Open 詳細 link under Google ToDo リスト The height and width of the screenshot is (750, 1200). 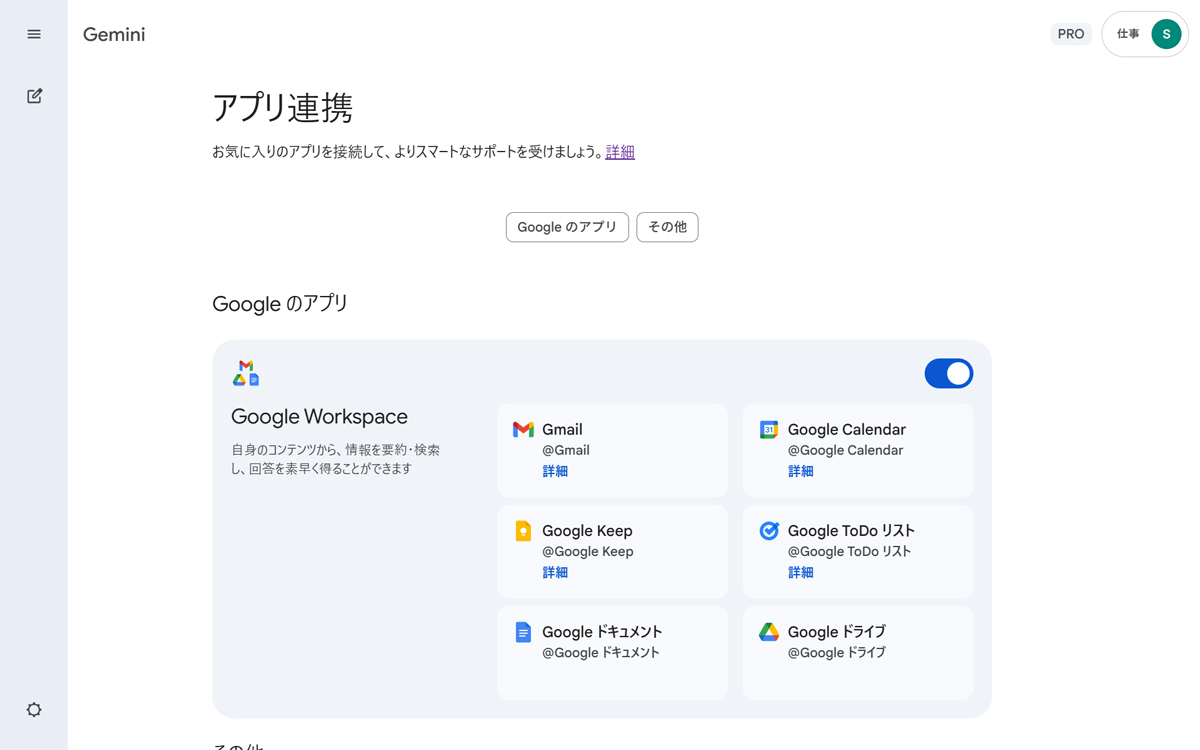coord(801,572)
